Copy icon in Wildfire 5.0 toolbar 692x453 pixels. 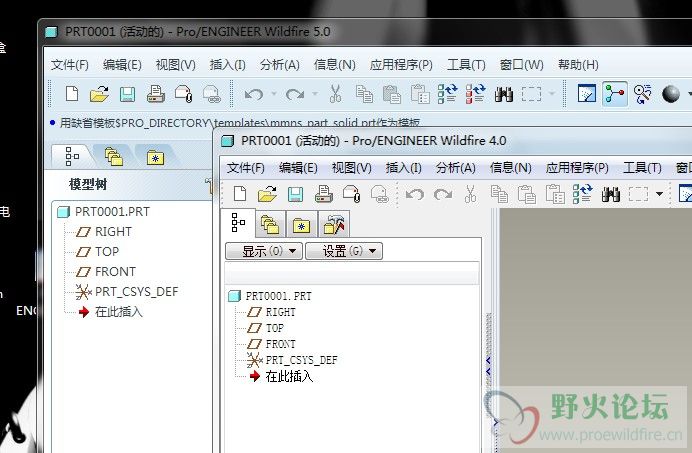pyautogui.click(x=364, y=94)
